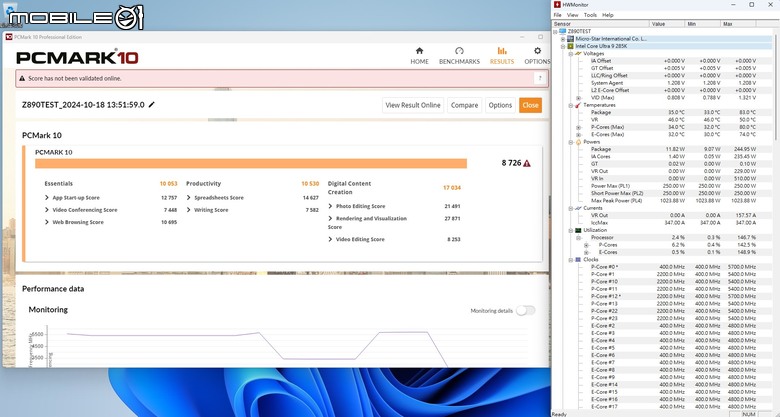
Task: Click HWMonitor Min column header
Action: tap(702, 24)
